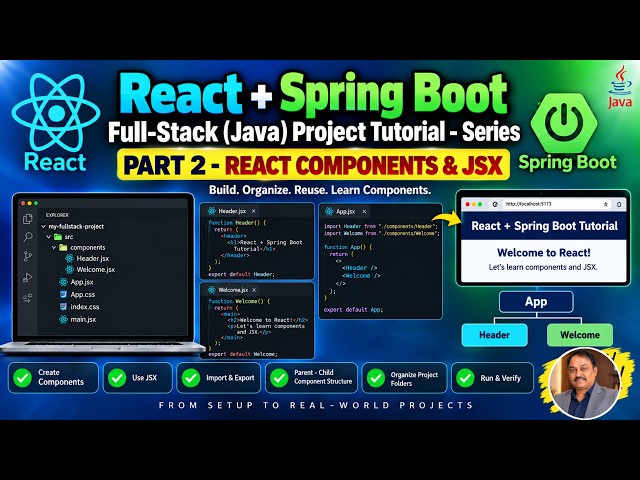Click 'function App() {' in App.jsx code
The width and height of the screenshot is (640, 480).
348,247
